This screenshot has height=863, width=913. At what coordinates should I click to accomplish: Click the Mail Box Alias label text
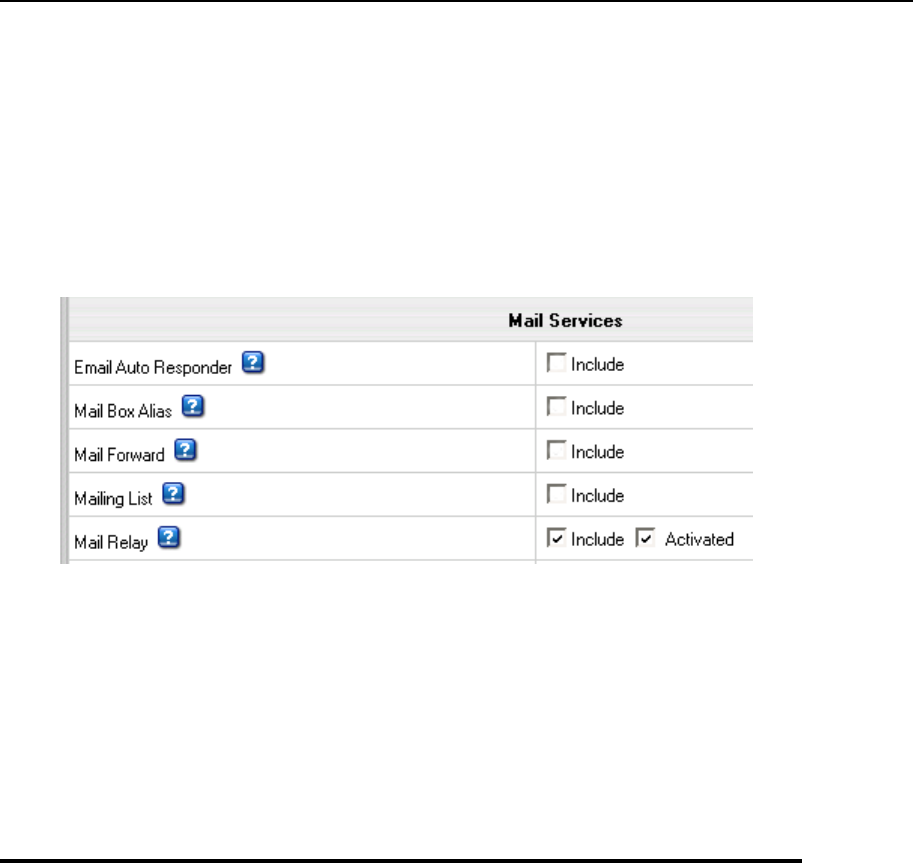click(x=125, y=410)
